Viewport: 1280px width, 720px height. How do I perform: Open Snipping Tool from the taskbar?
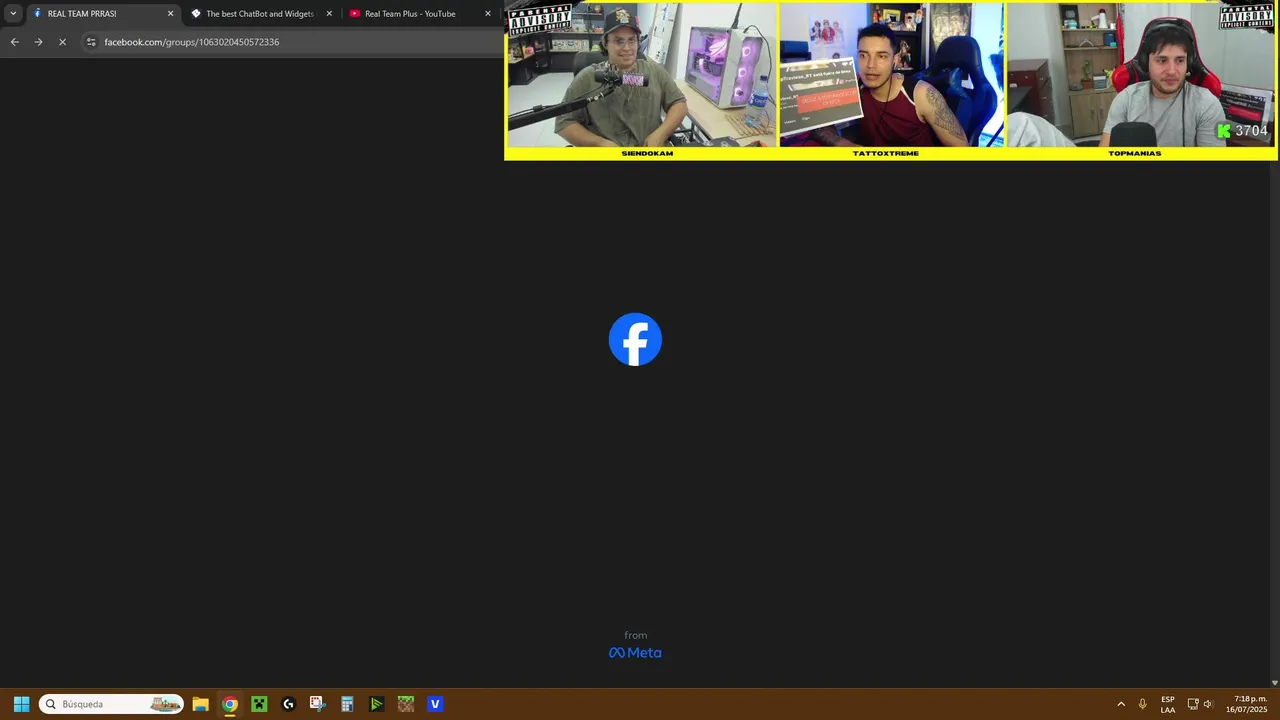pyautogui.click(x=317, y=704)
